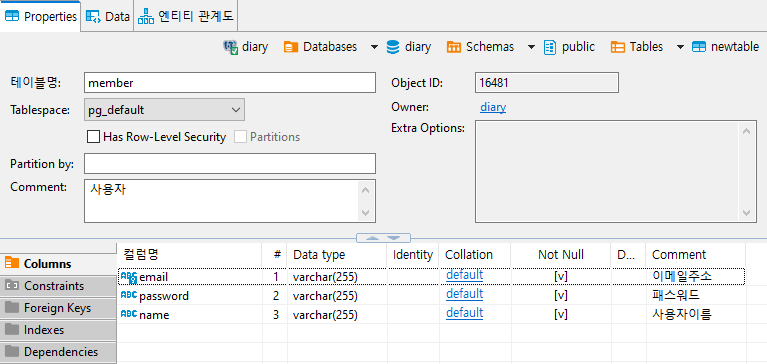767x364 pixels.
Task: Click the Foreign Keys folder icon
Action: [x=12, y=307]
